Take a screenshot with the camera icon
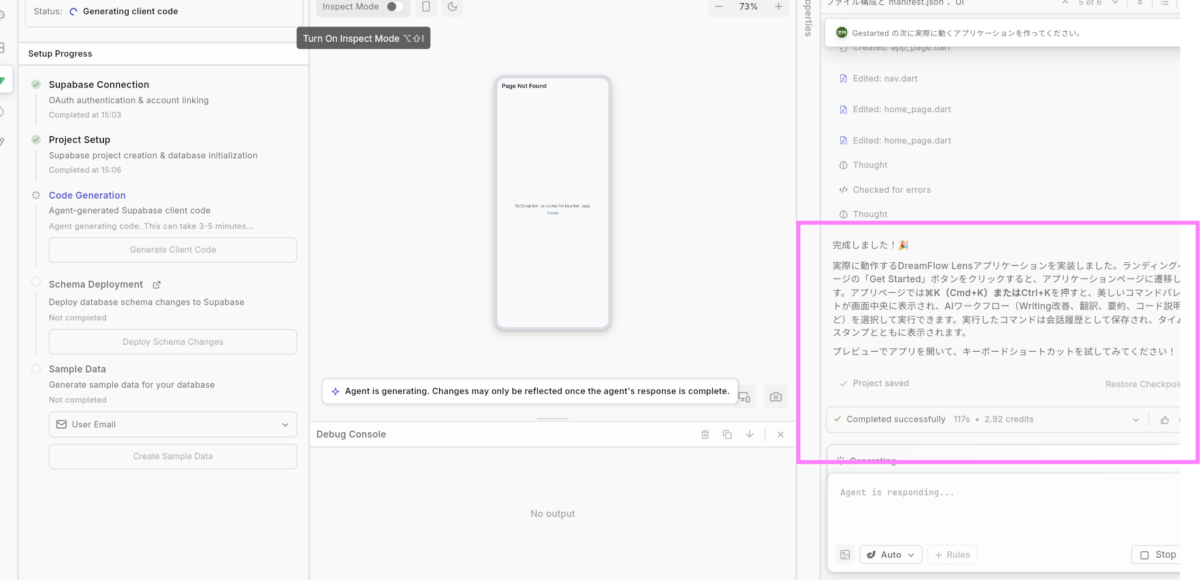The width and height of the screenshot is (1200, 580). click(x=775, y=397)
